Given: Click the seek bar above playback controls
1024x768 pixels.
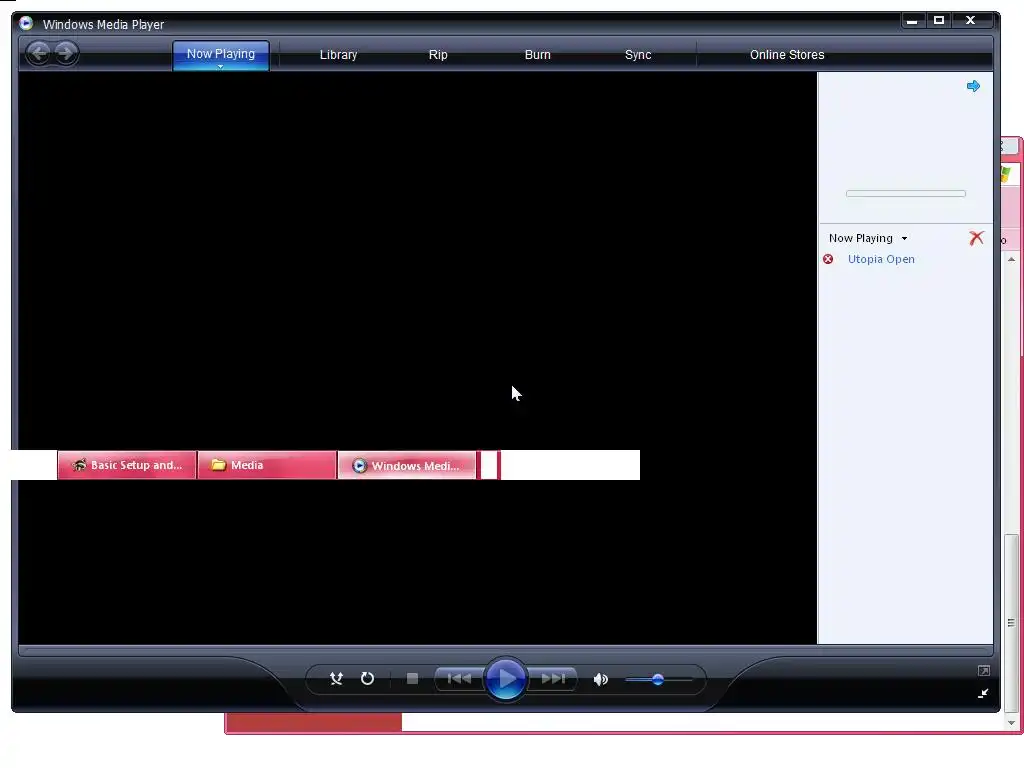Looking at the screenshot, I should pos(505,650).
